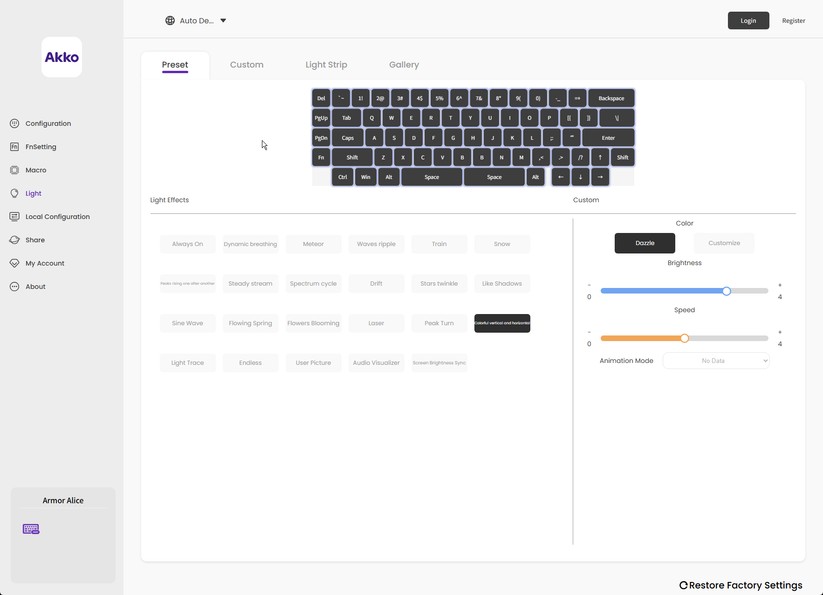Click the Caps key on keyboard preview

click(x=347, y=137)
